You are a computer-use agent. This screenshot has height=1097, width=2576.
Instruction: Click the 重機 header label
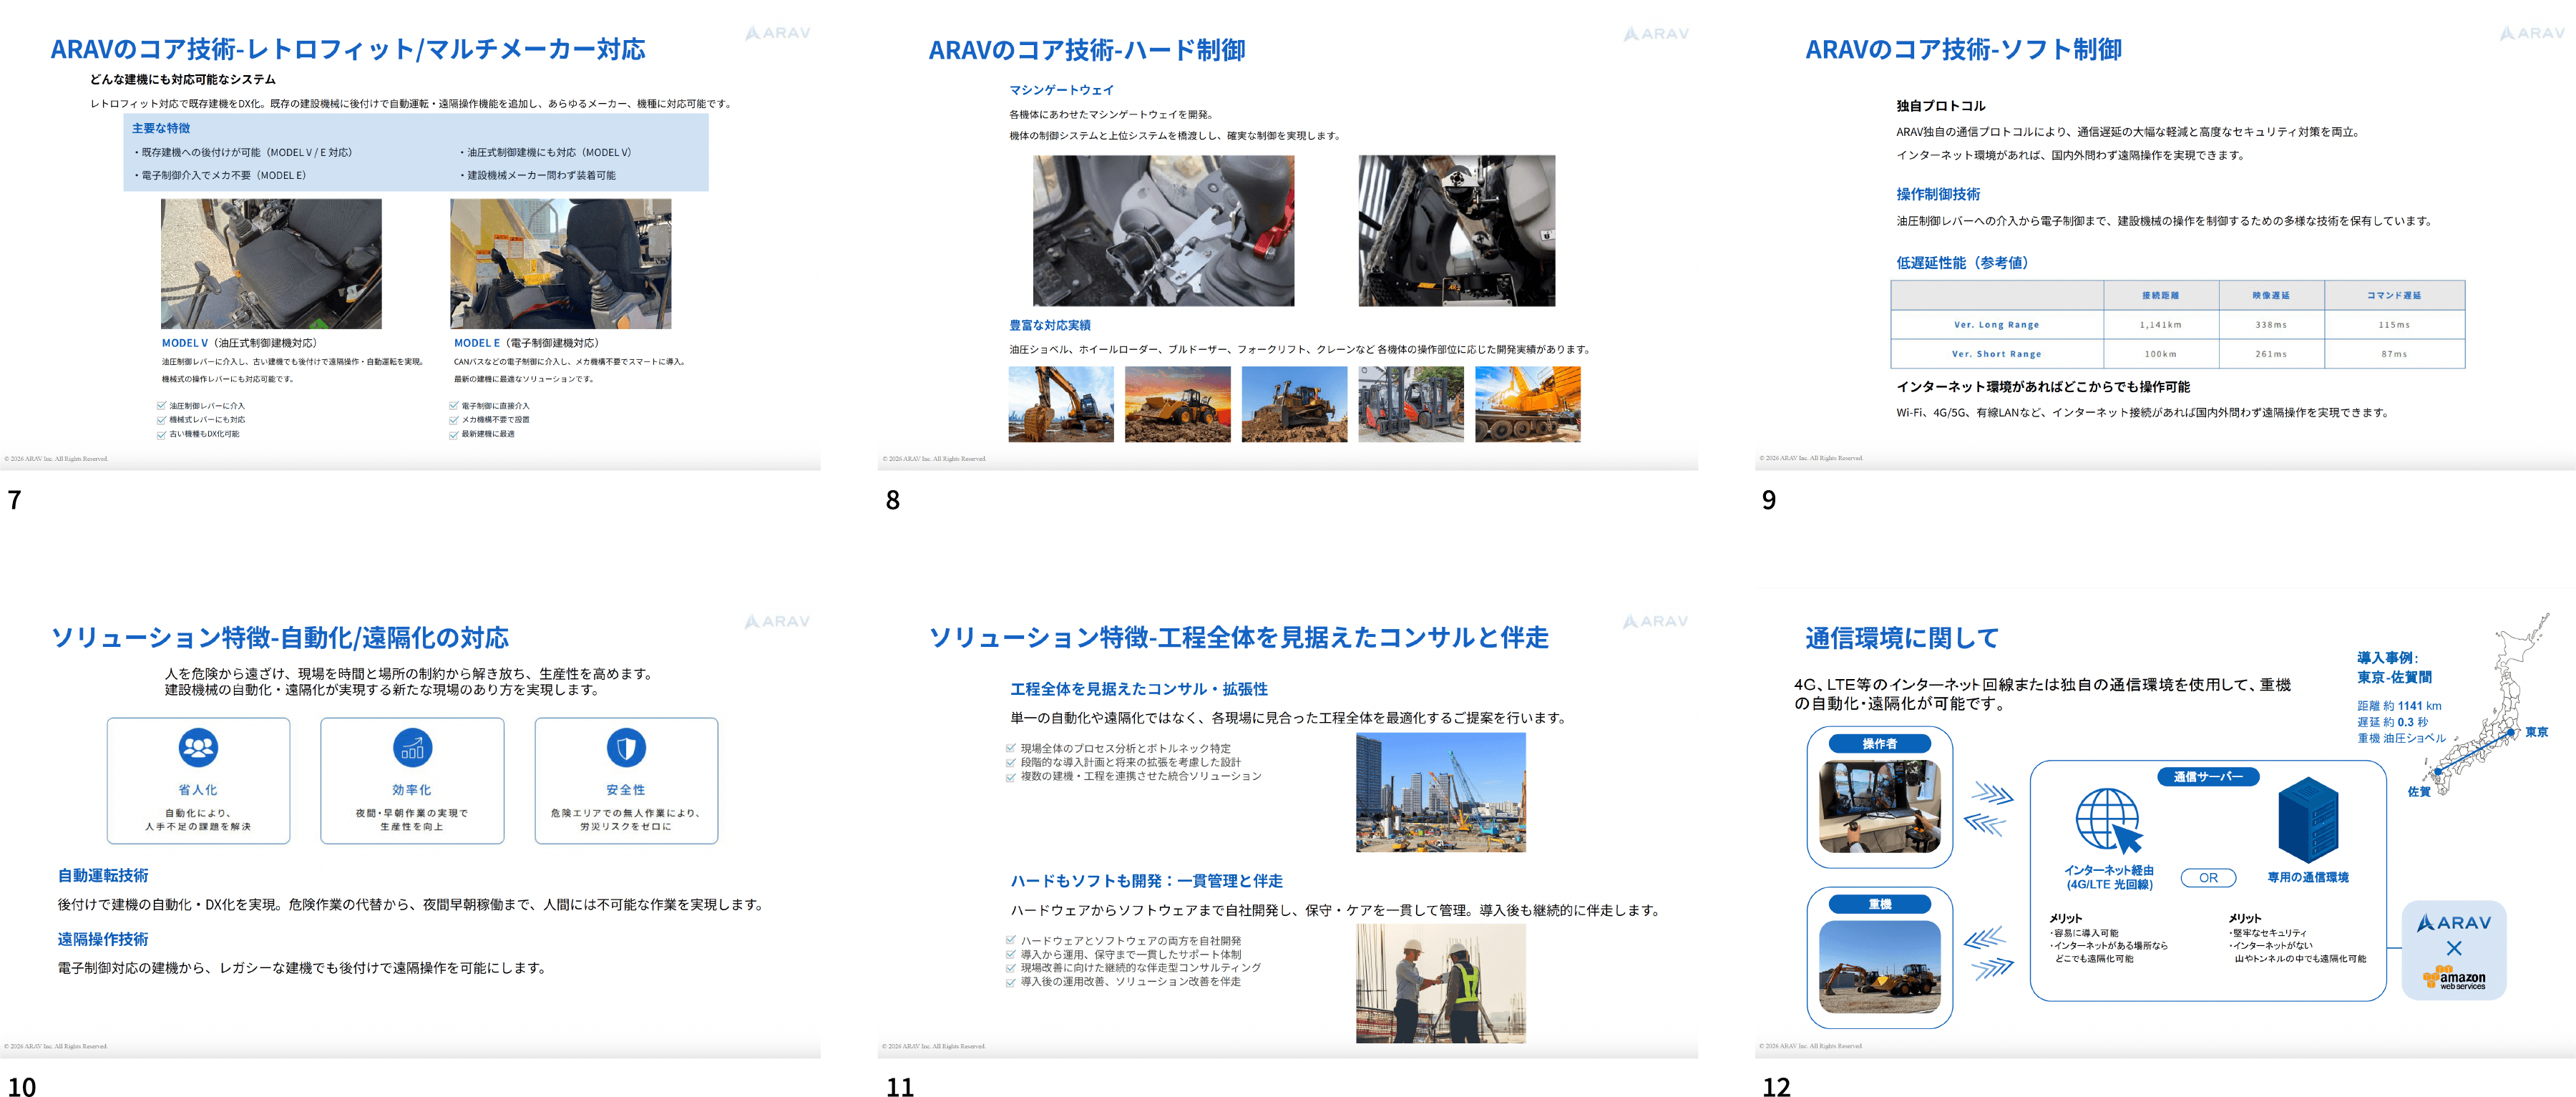coord(1879,904)
